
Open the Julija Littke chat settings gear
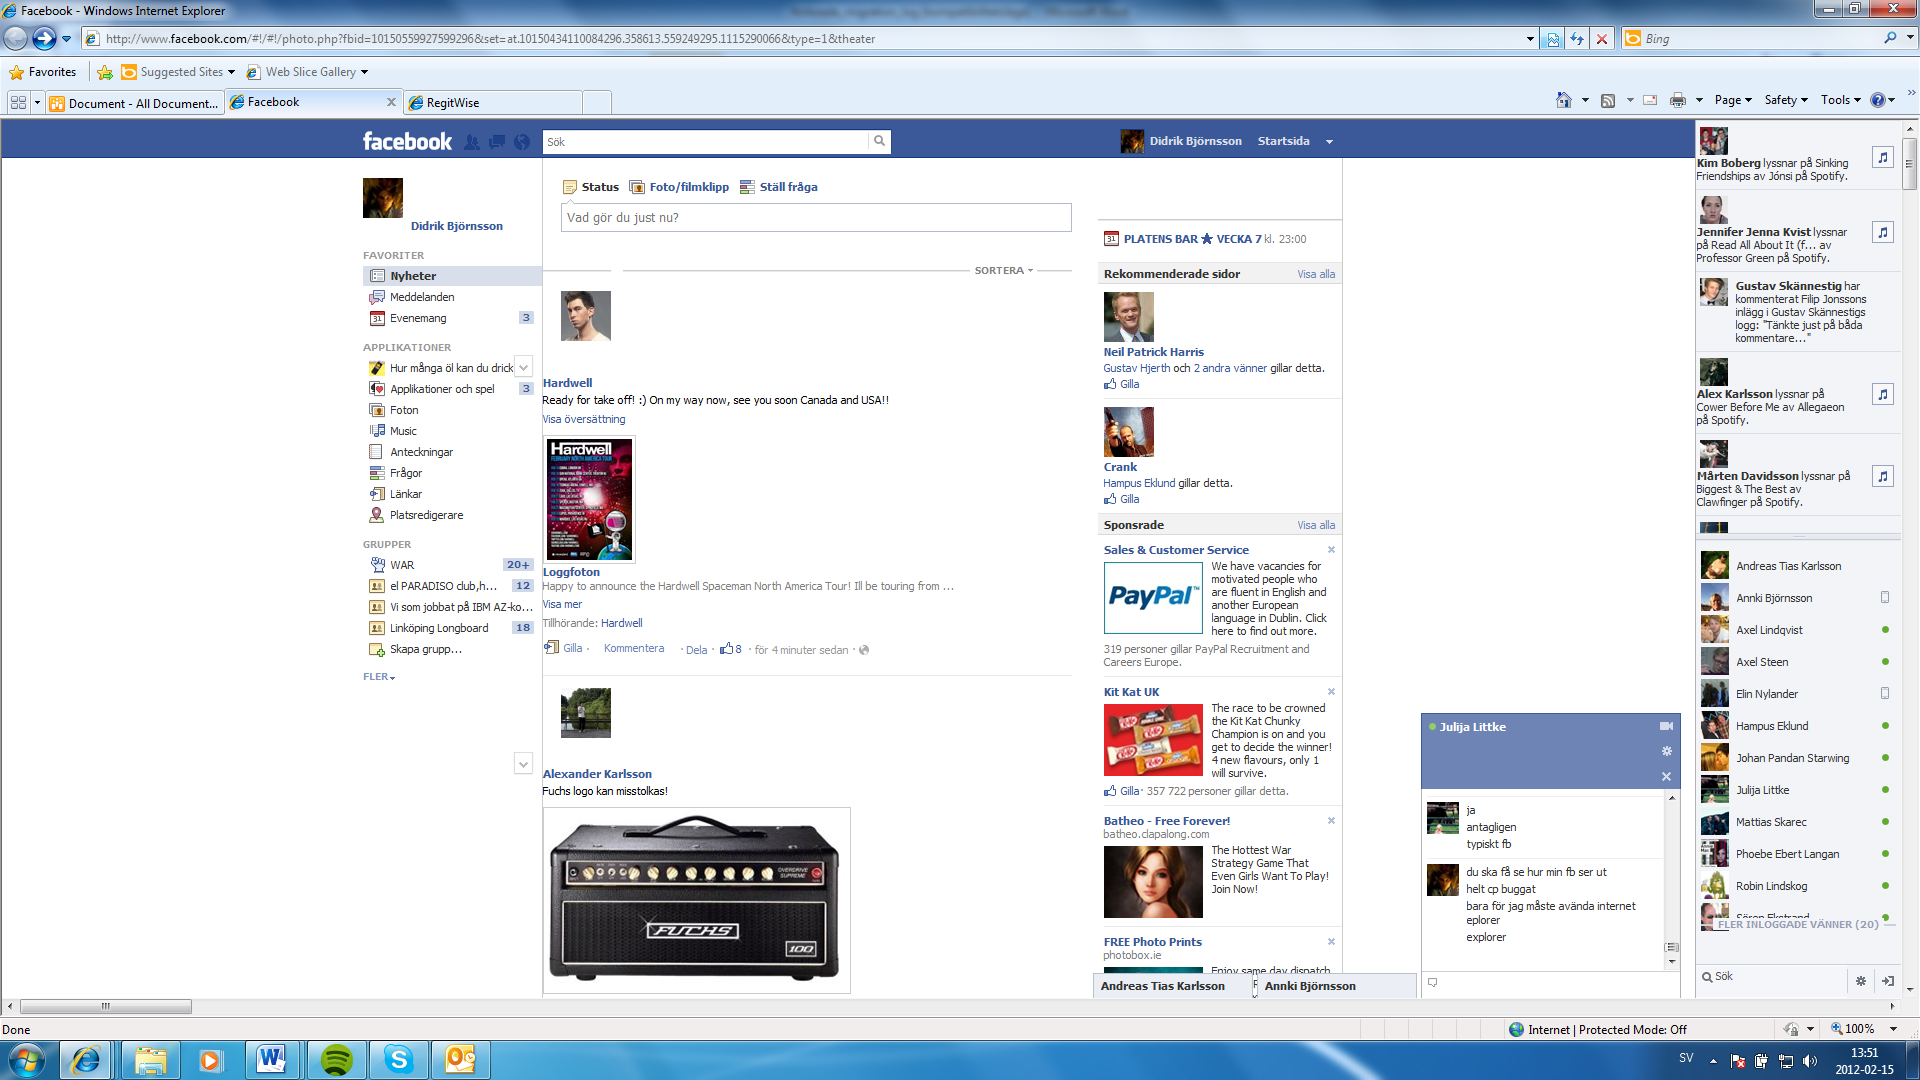click(x=1666, y=751)
